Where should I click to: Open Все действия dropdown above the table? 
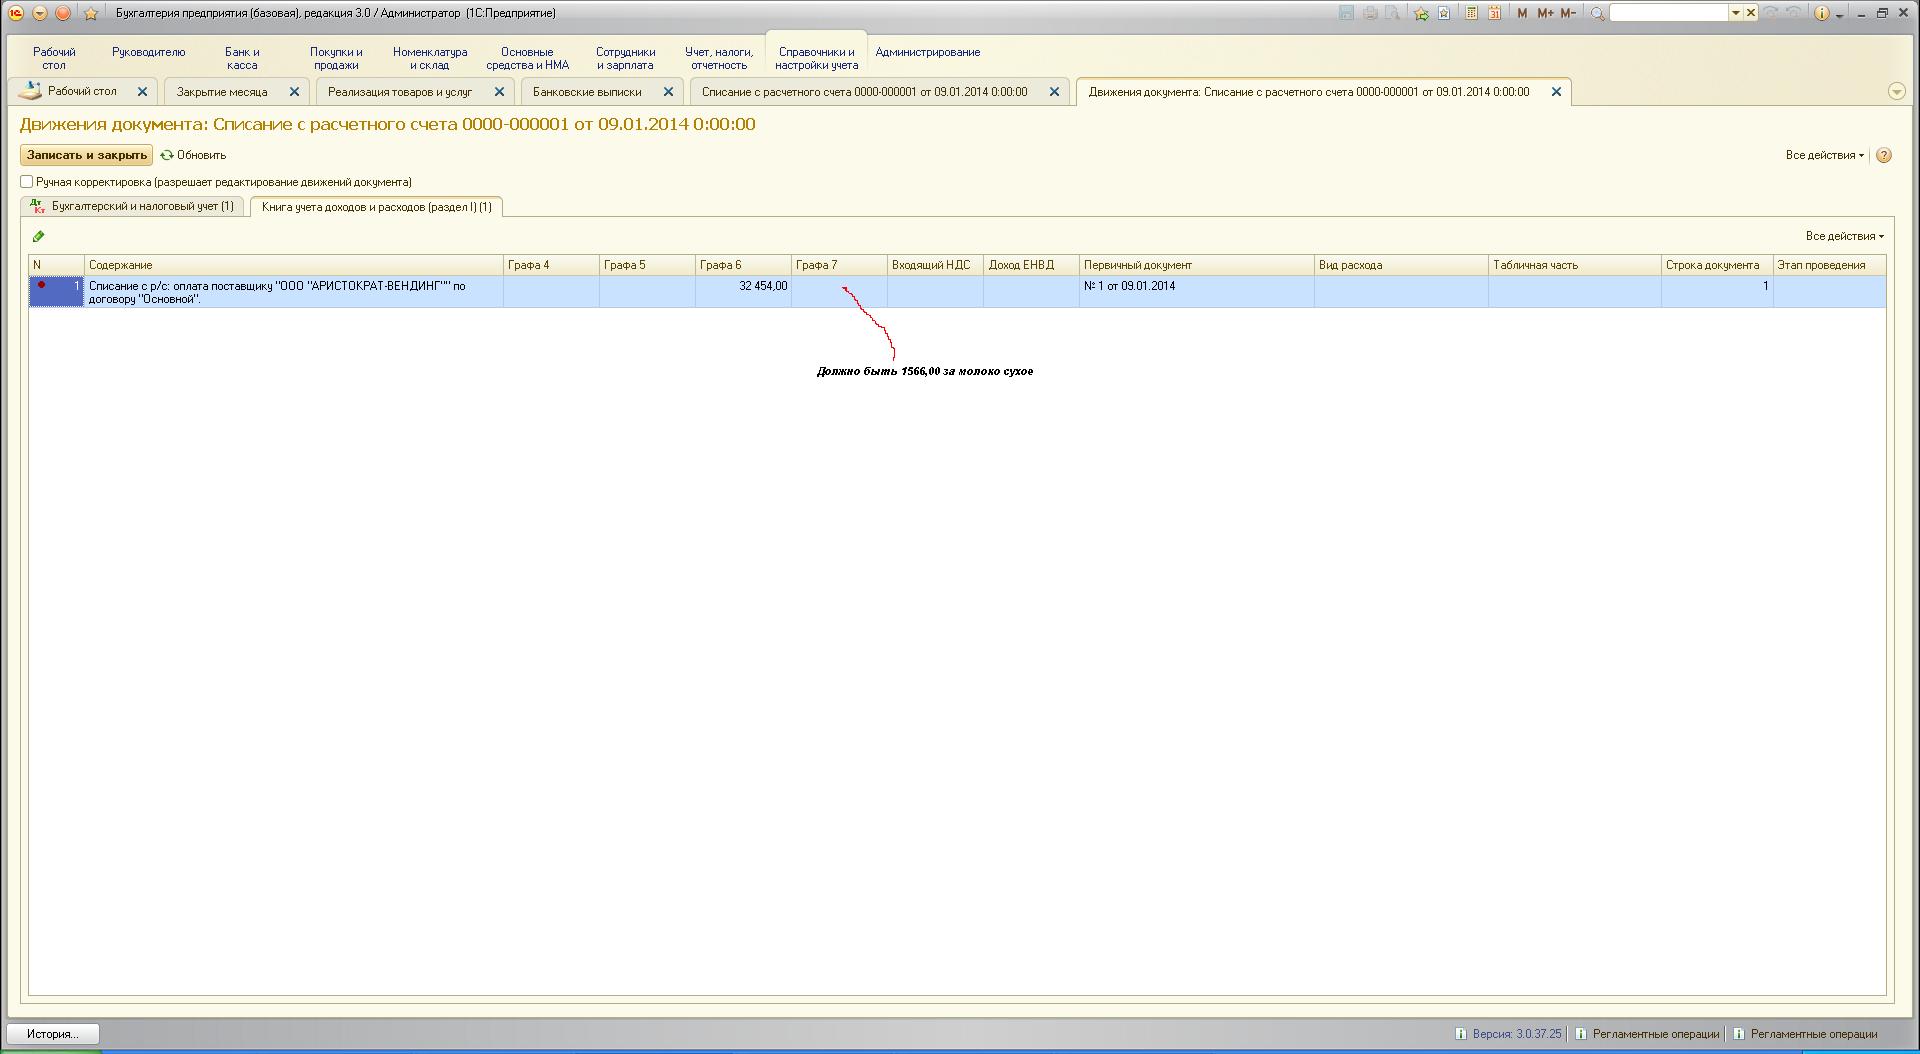[1844, 236]
